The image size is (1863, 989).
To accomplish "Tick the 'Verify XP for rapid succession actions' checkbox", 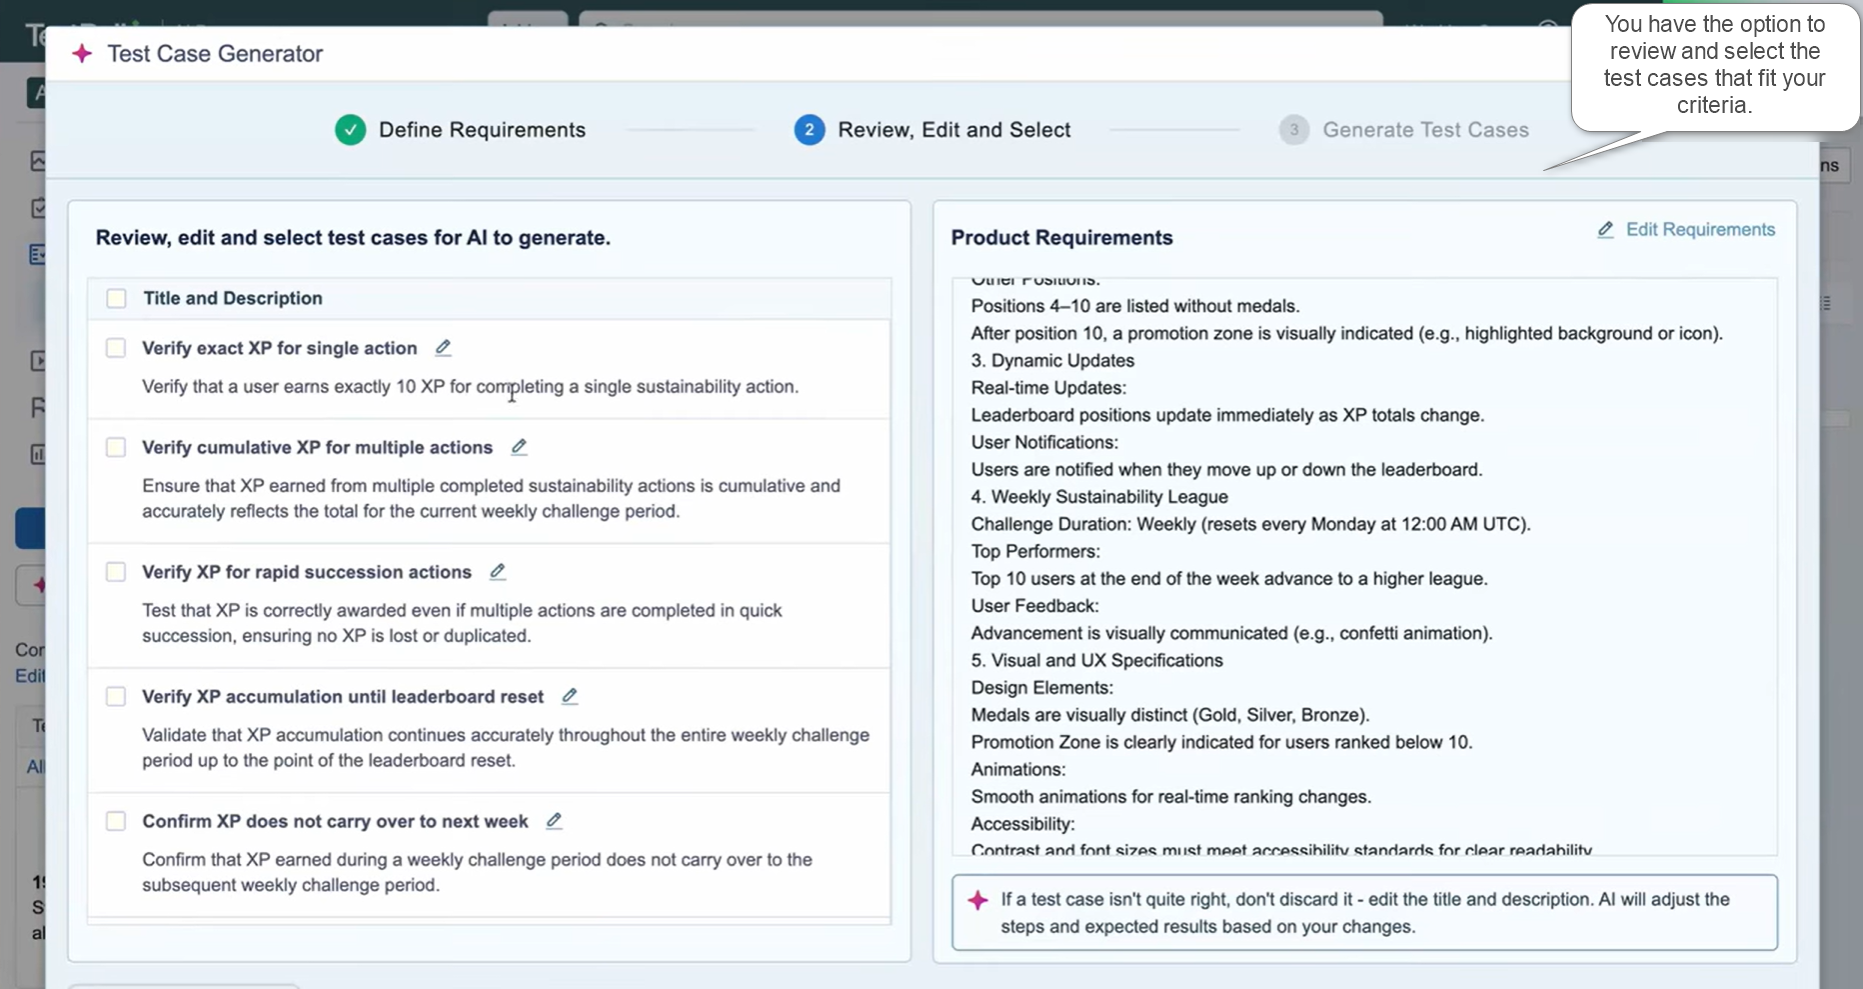I will pos(116,572).
